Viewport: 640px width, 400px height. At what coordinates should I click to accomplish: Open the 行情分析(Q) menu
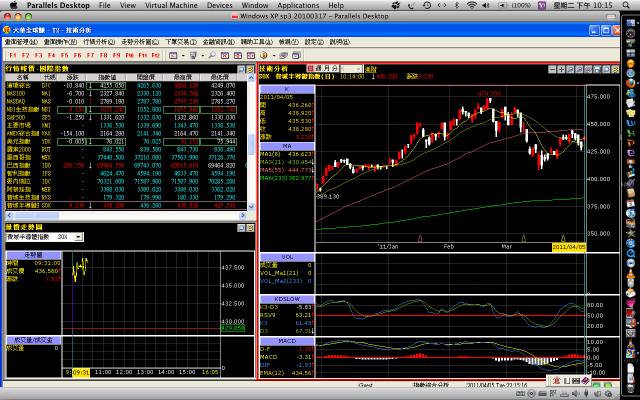[99, 42]
